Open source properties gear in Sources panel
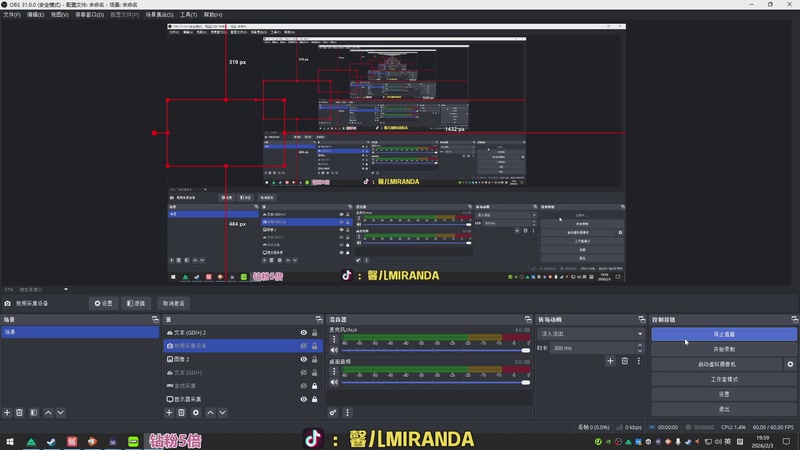800x450 pixels. coord(196,412)
